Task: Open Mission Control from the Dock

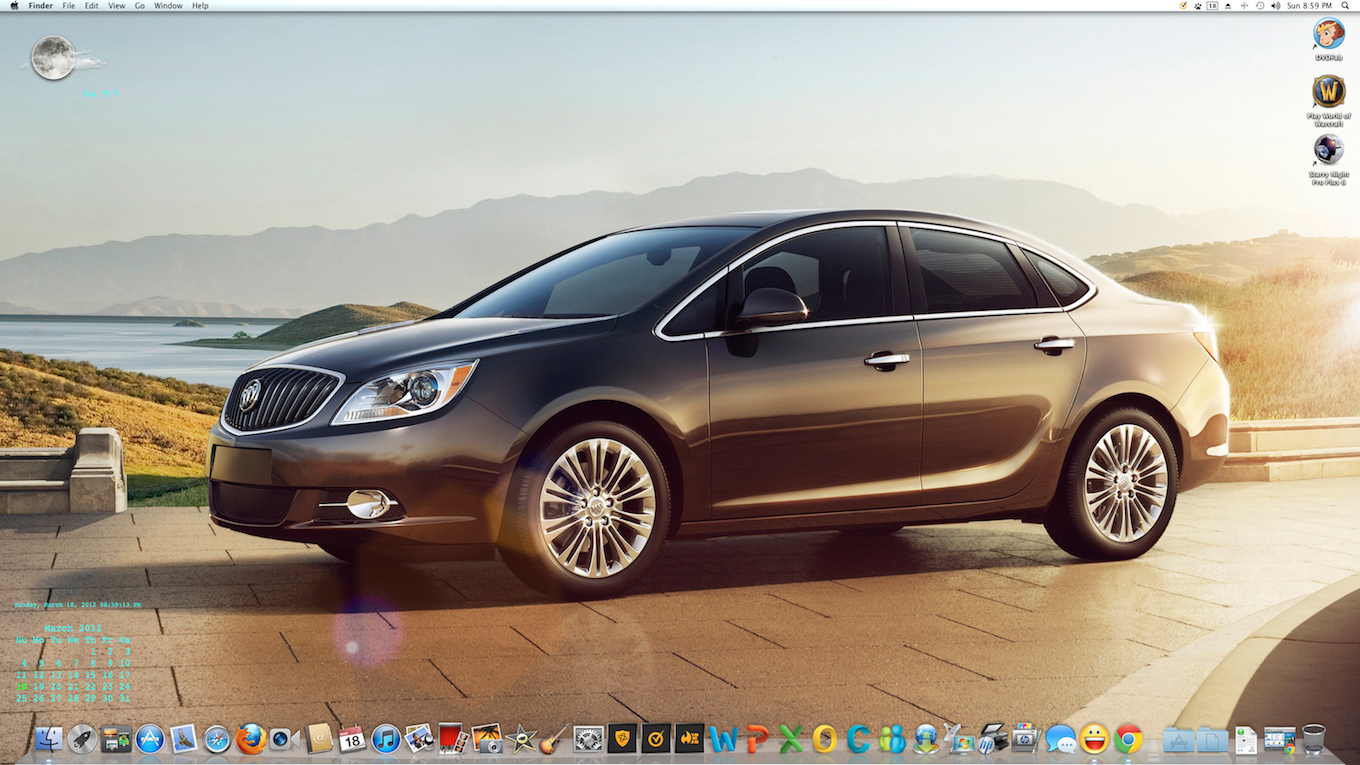Action: [116, 739]
